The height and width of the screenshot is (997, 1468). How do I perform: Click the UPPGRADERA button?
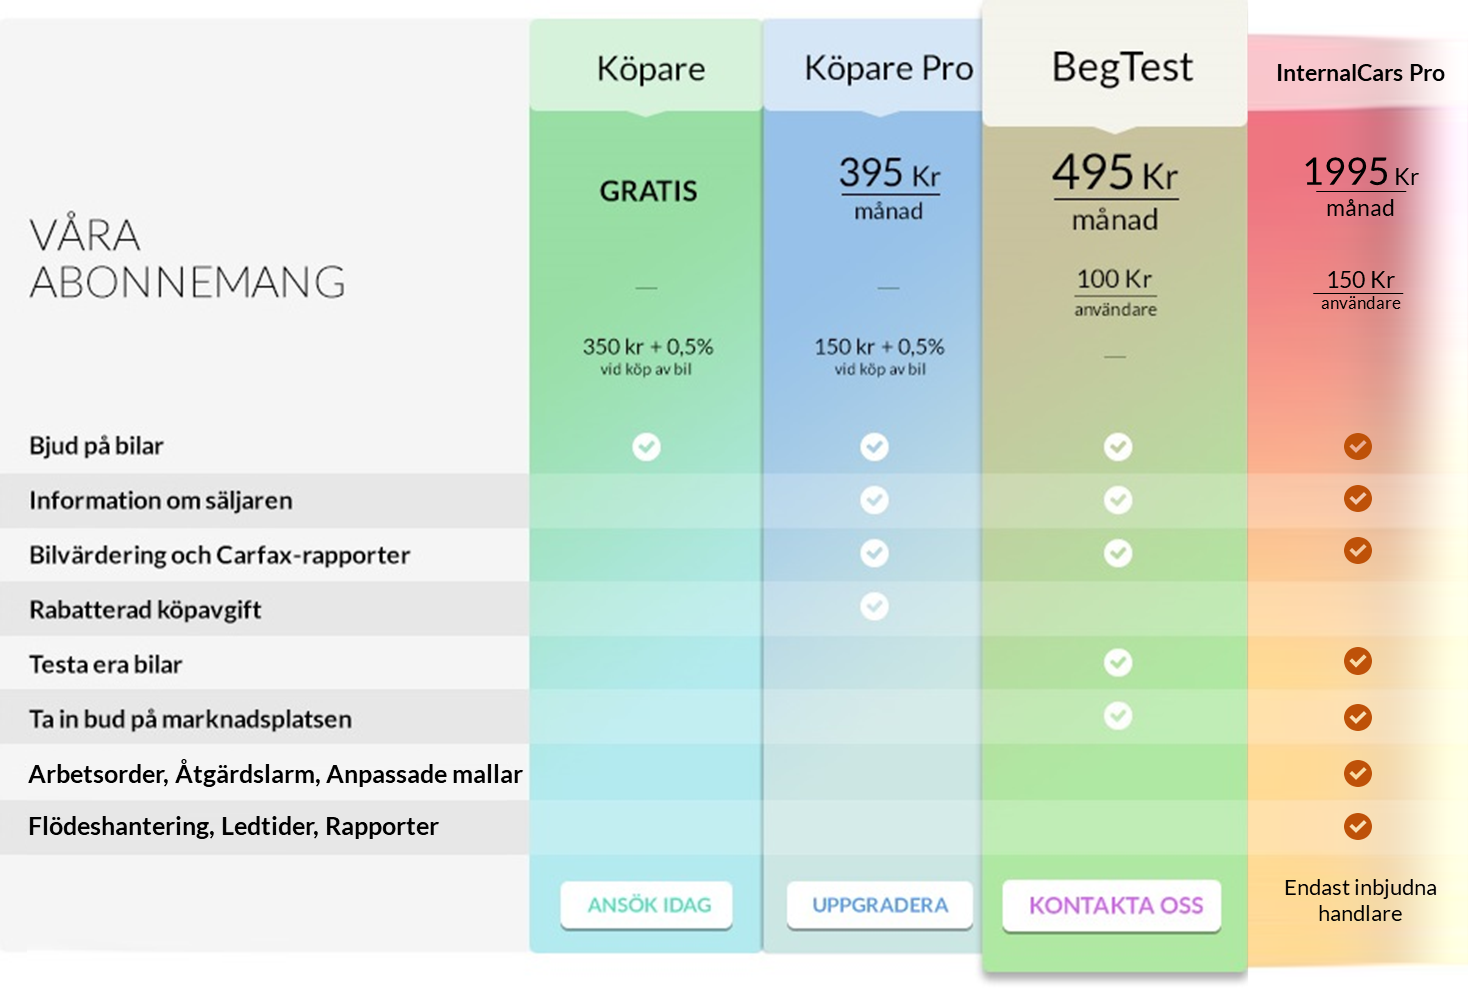coord(879,905)
